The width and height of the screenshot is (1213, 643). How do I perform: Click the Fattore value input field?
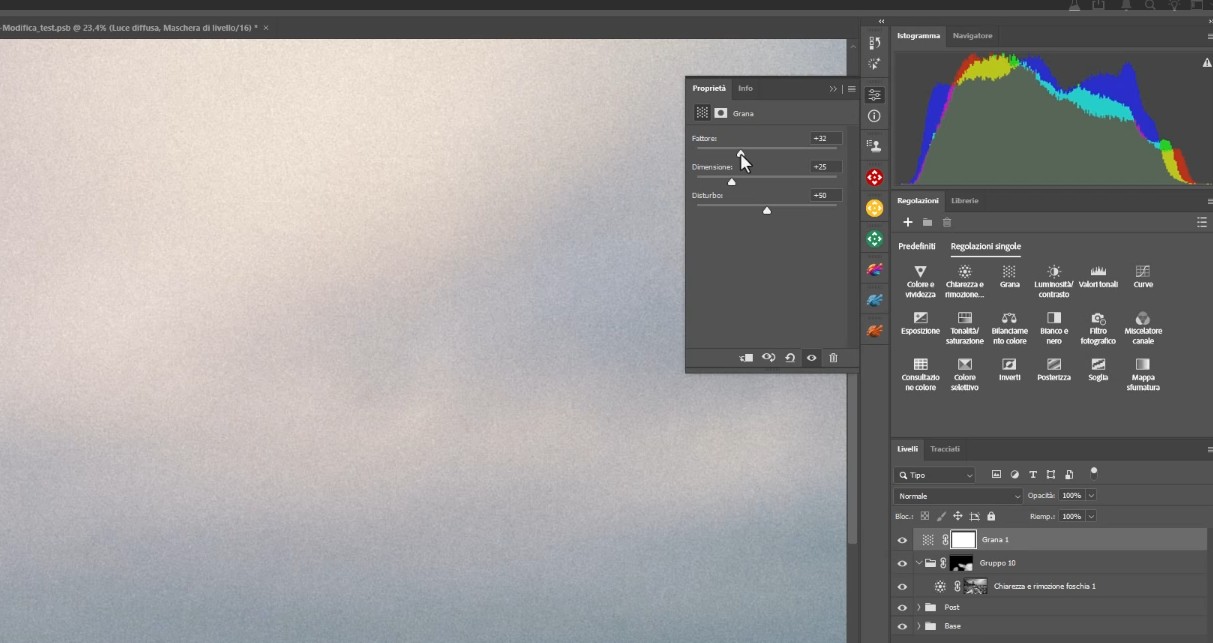pyautogui.click(x=826, y=139)
